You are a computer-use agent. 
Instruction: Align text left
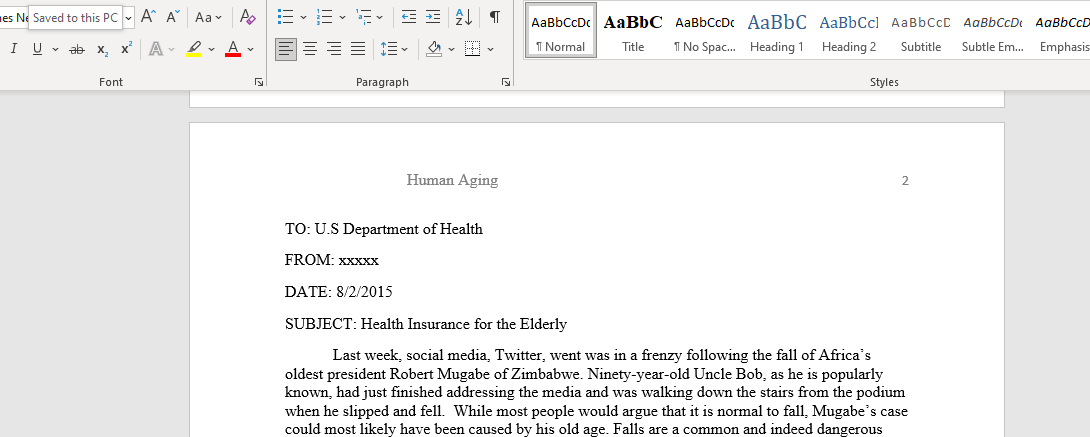(286, 49)
